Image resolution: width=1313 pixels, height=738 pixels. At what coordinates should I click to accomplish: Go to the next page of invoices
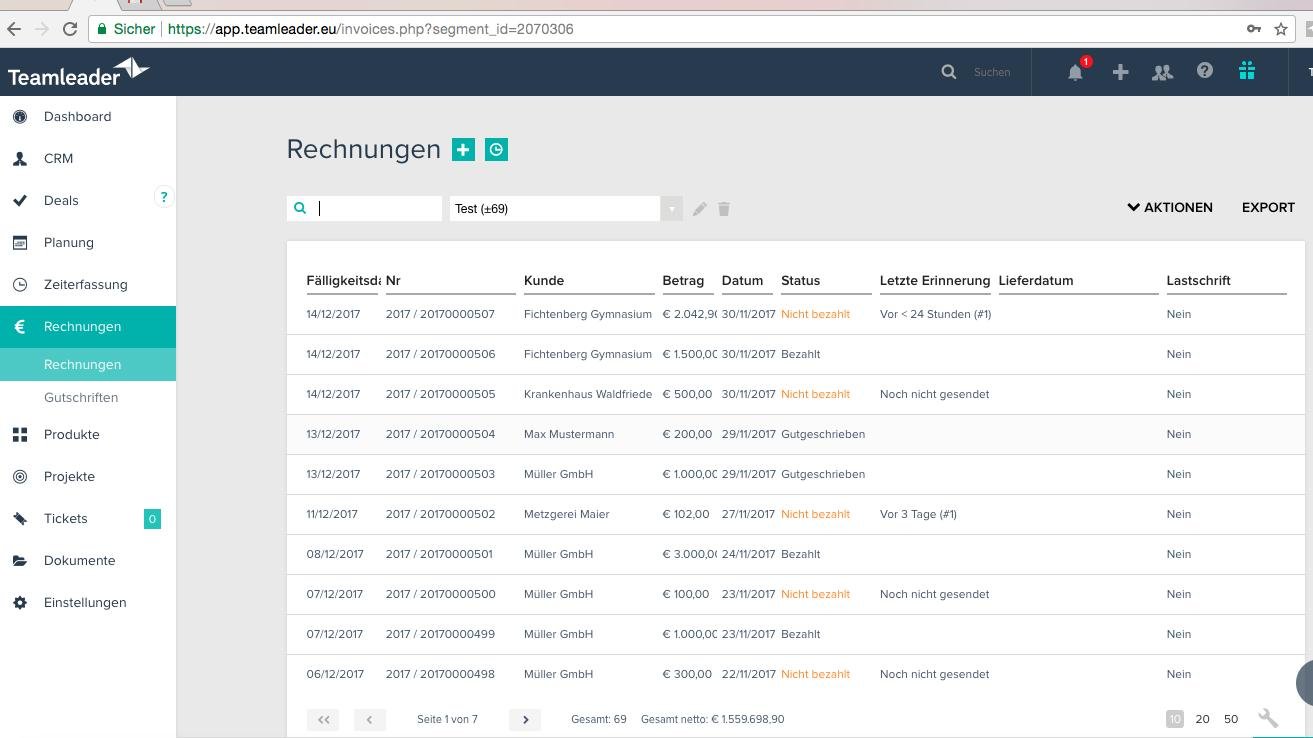tap(525, 719)
